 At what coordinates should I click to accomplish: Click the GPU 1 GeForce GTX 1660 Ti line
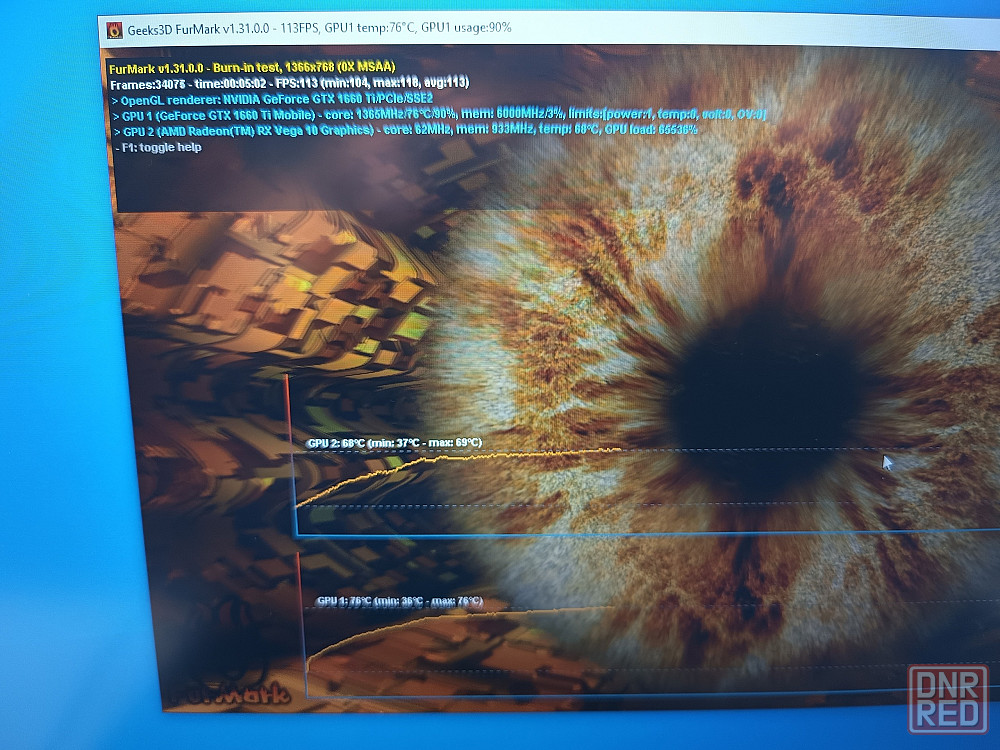click(x=440, y=115)
